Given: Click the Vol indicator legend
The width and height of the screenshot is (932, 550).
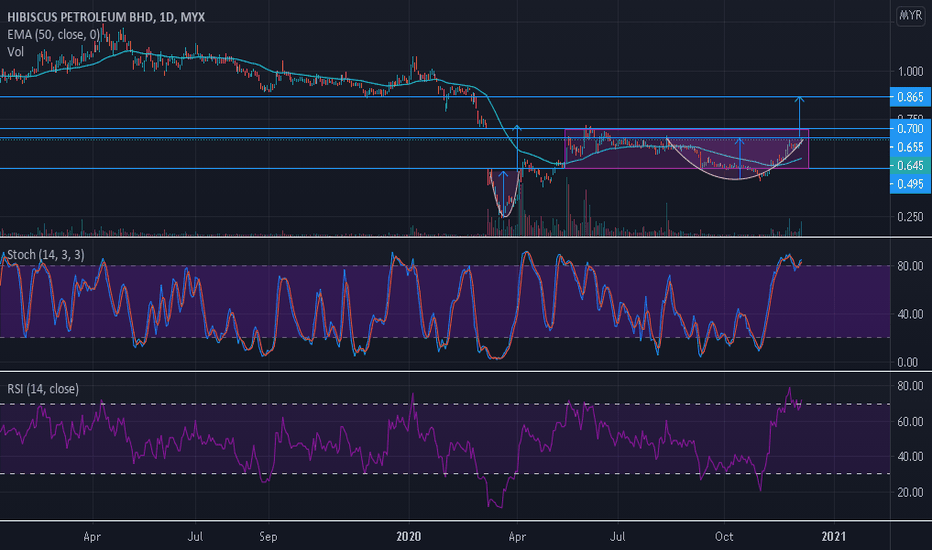Looking at the screenshot, I should tap(15, 52).
